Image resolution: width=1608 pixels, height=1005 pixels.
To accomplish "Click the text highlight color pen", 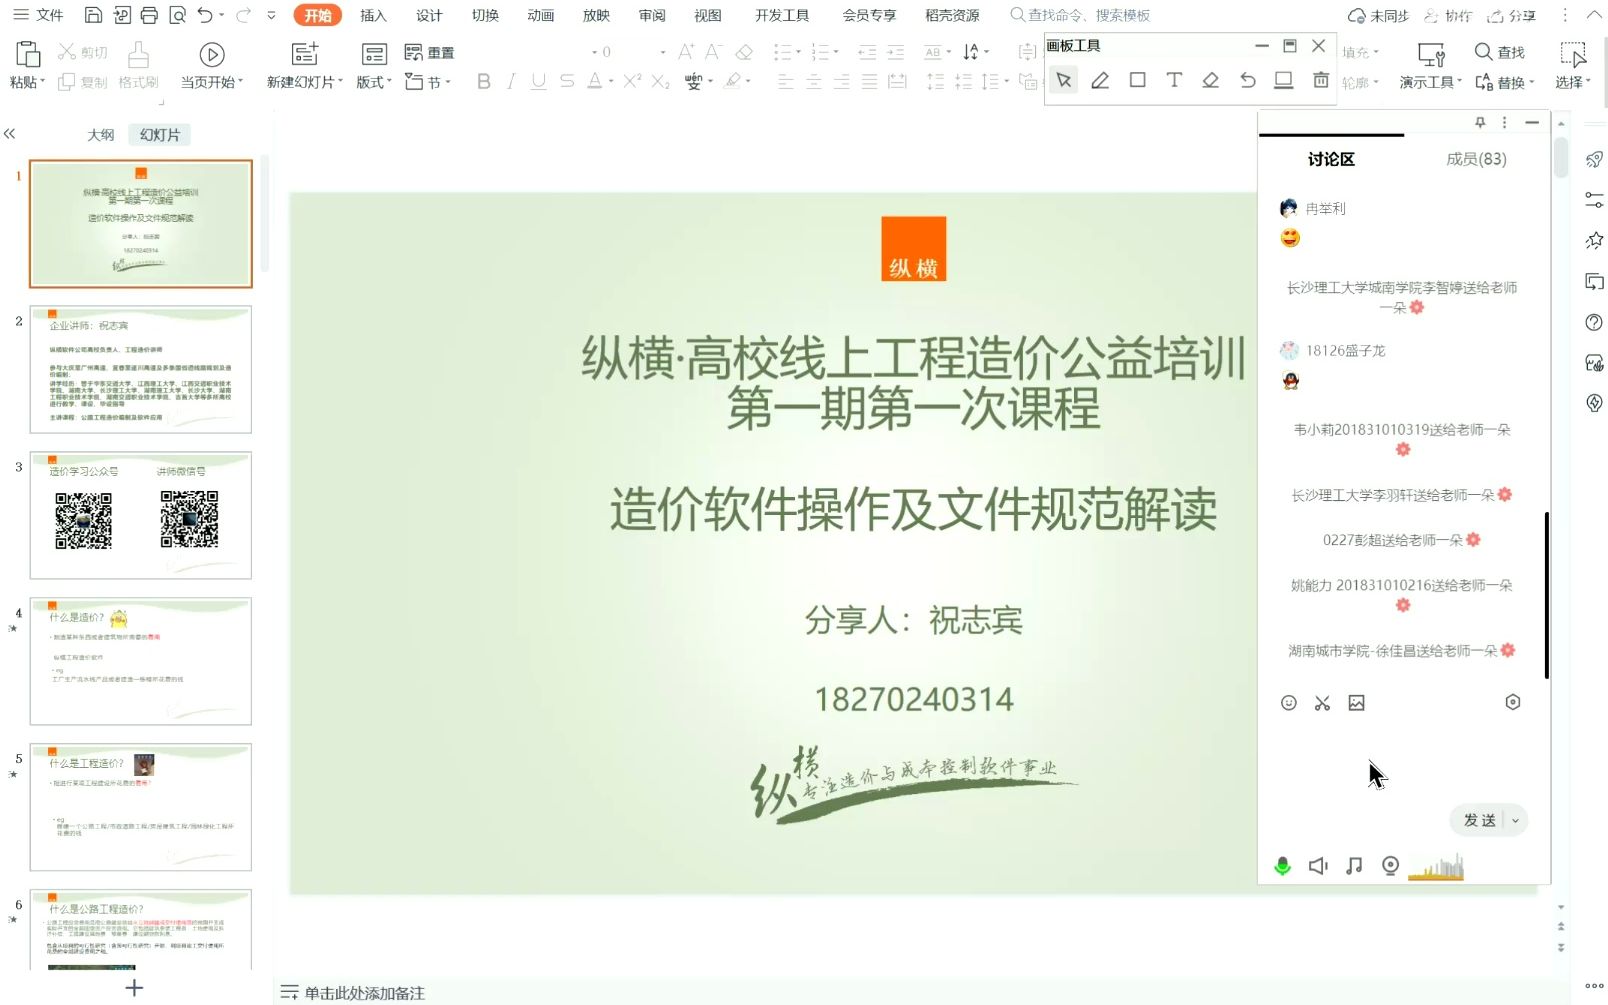I will click(x=733, y=82).
